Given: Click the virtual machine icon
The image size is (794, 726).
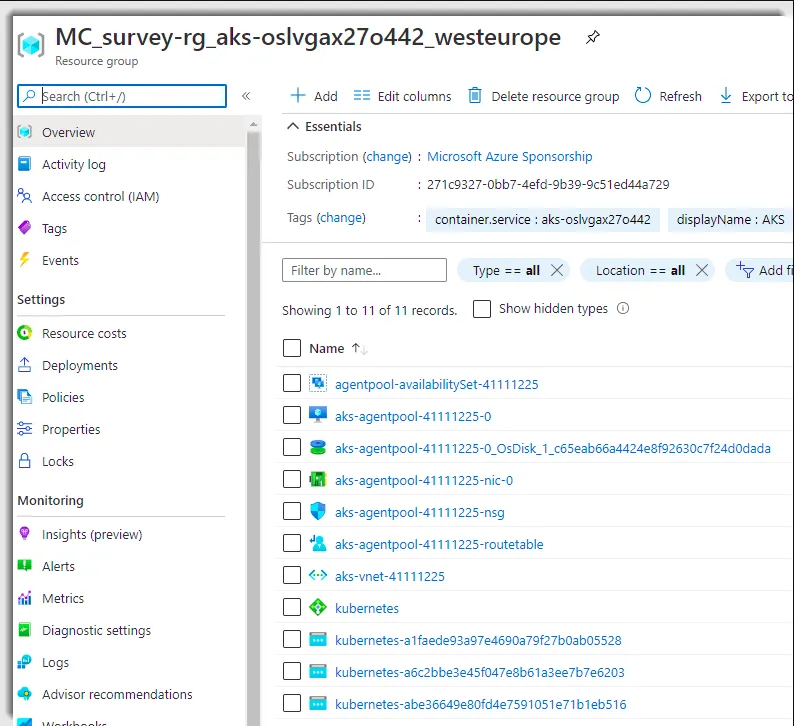Looking at the screenshot, I should 318,415.
